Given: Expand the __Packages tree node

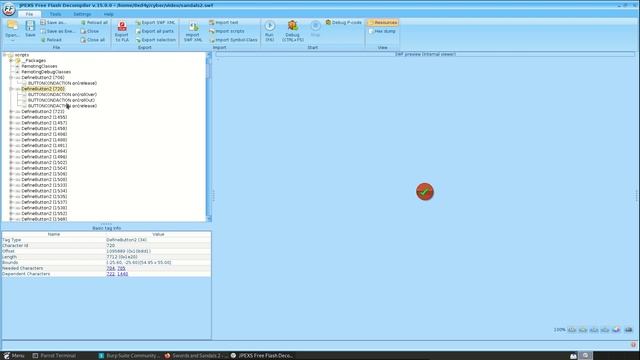Looking at the screenshot, I should (11, 60).
